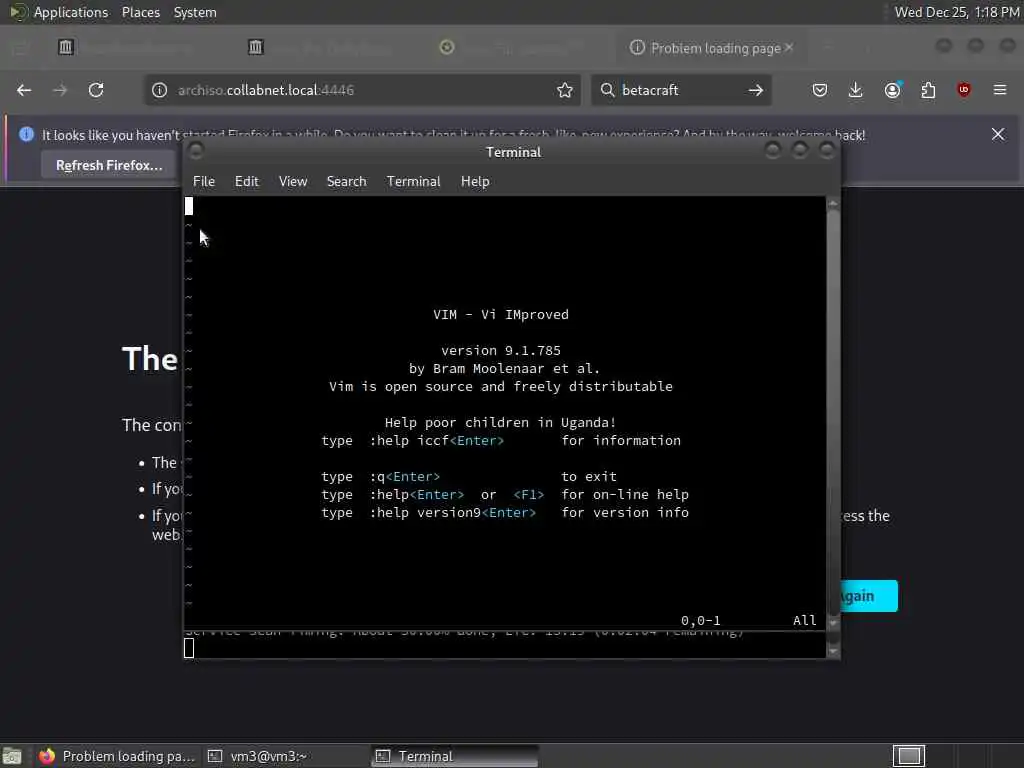Open the Terminal Search menu
This screenshot has height=768, width=1024.
click(346, 182)
